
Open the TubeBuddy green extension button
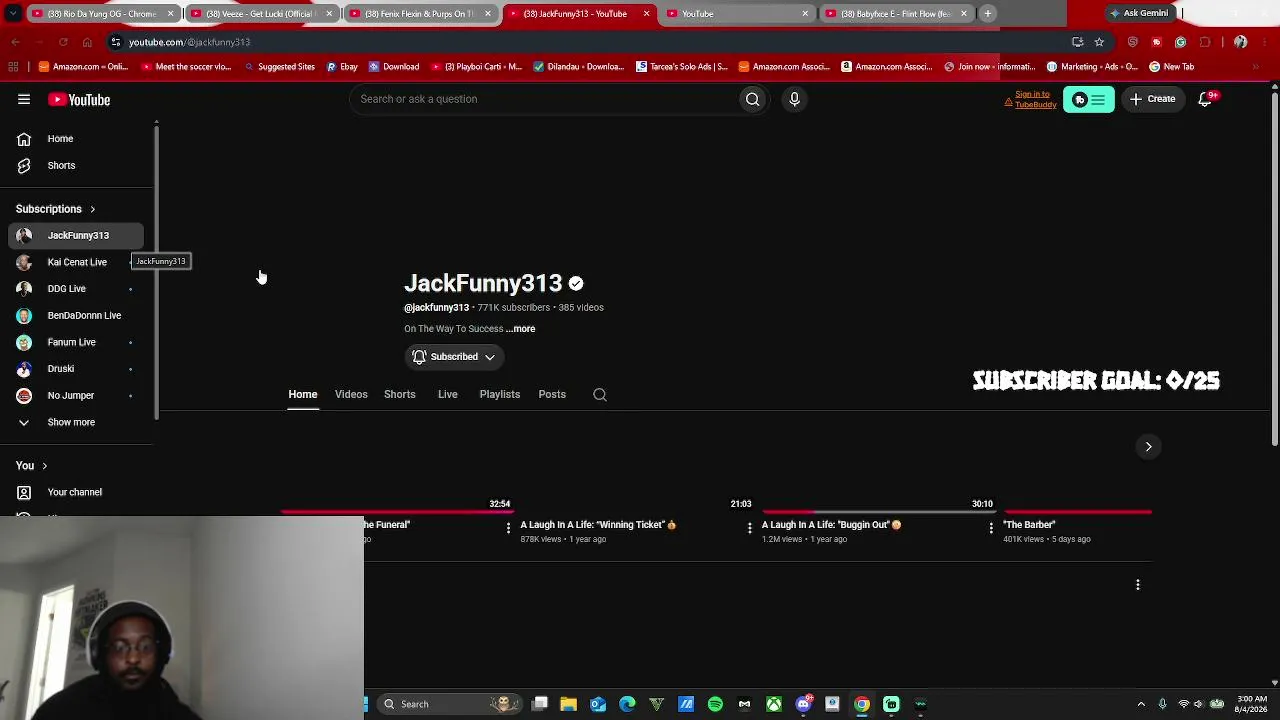pos(1088,99)
